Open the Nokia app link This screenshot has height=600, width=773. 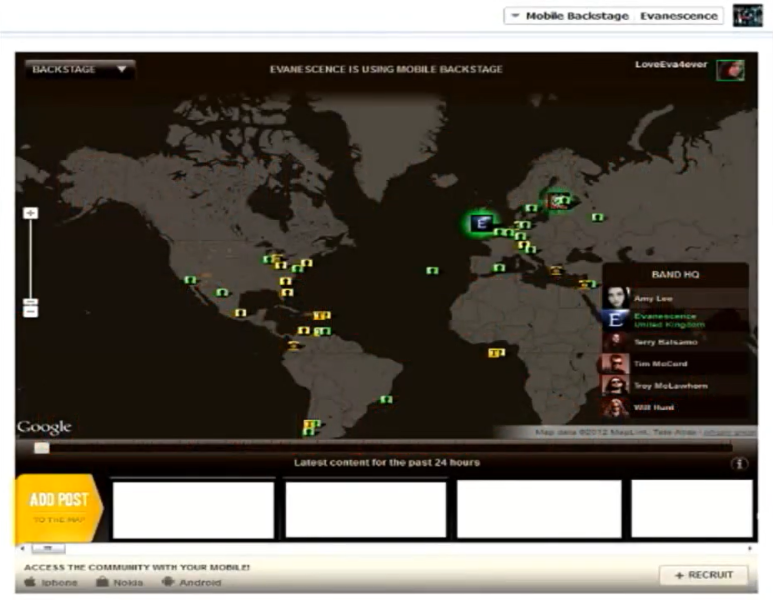point(120,582)
